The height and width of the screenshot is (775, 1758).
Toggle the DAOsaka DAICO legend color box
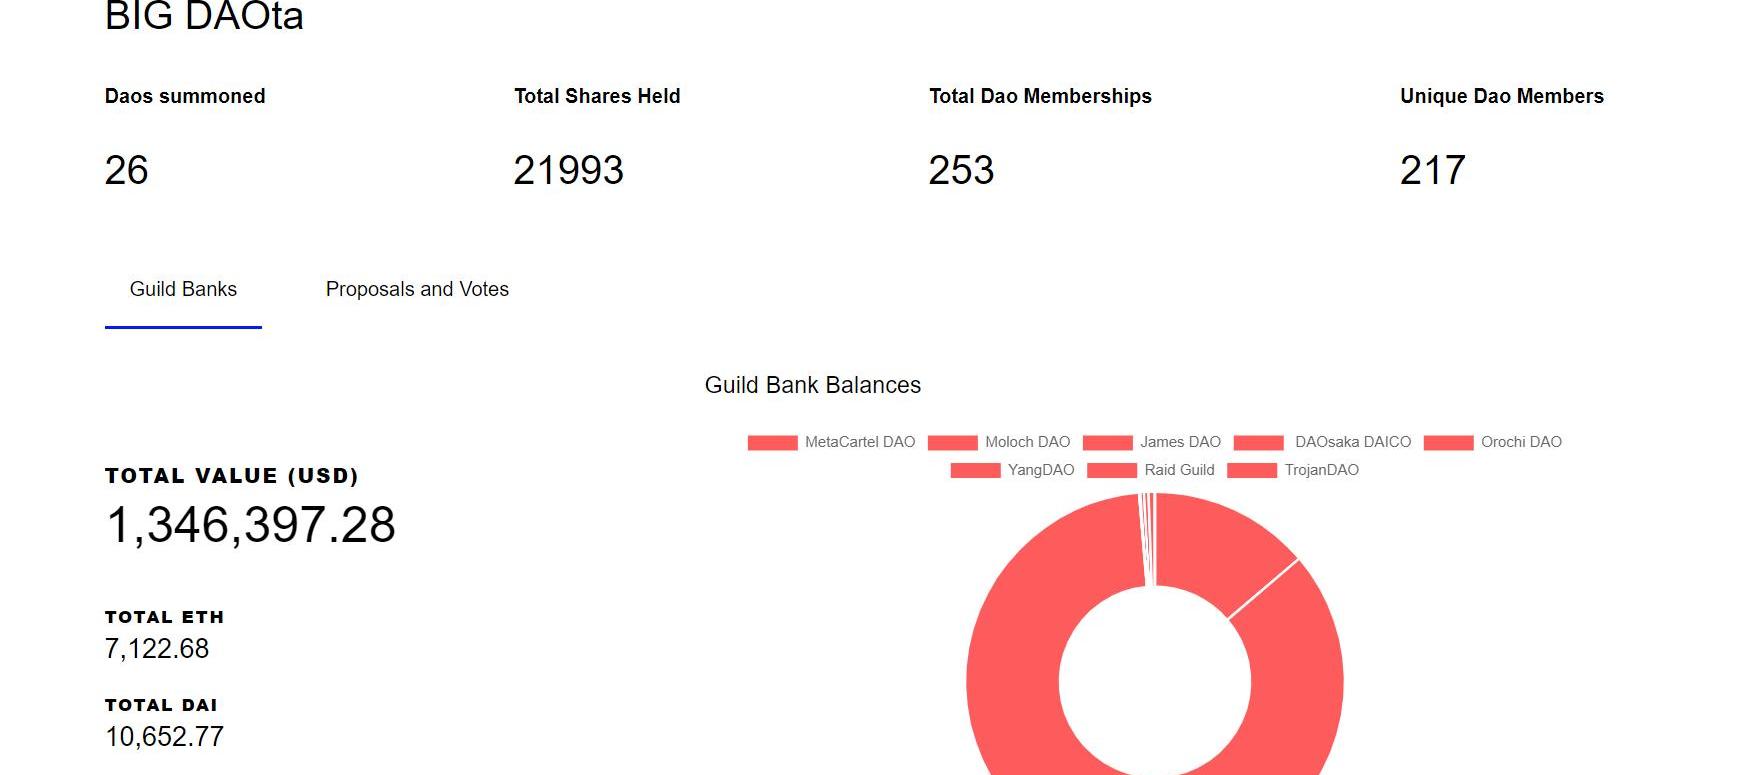tap(1258, 442)
